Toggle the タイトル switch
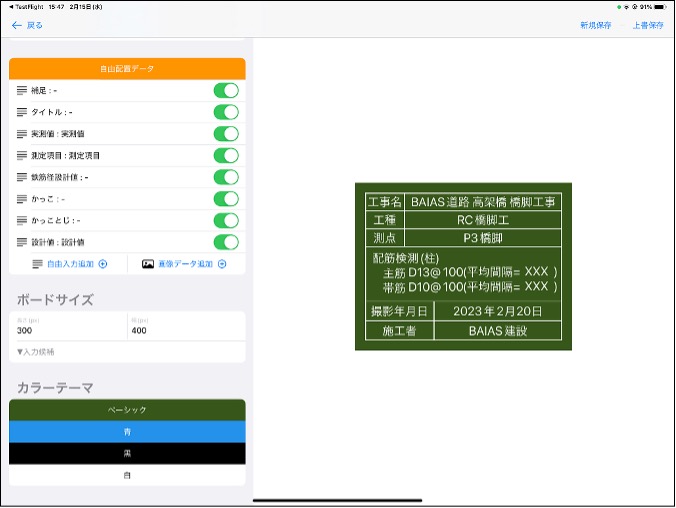Image resolution: width=676 pixels, height=508 pixels. (x=226, y=112)
